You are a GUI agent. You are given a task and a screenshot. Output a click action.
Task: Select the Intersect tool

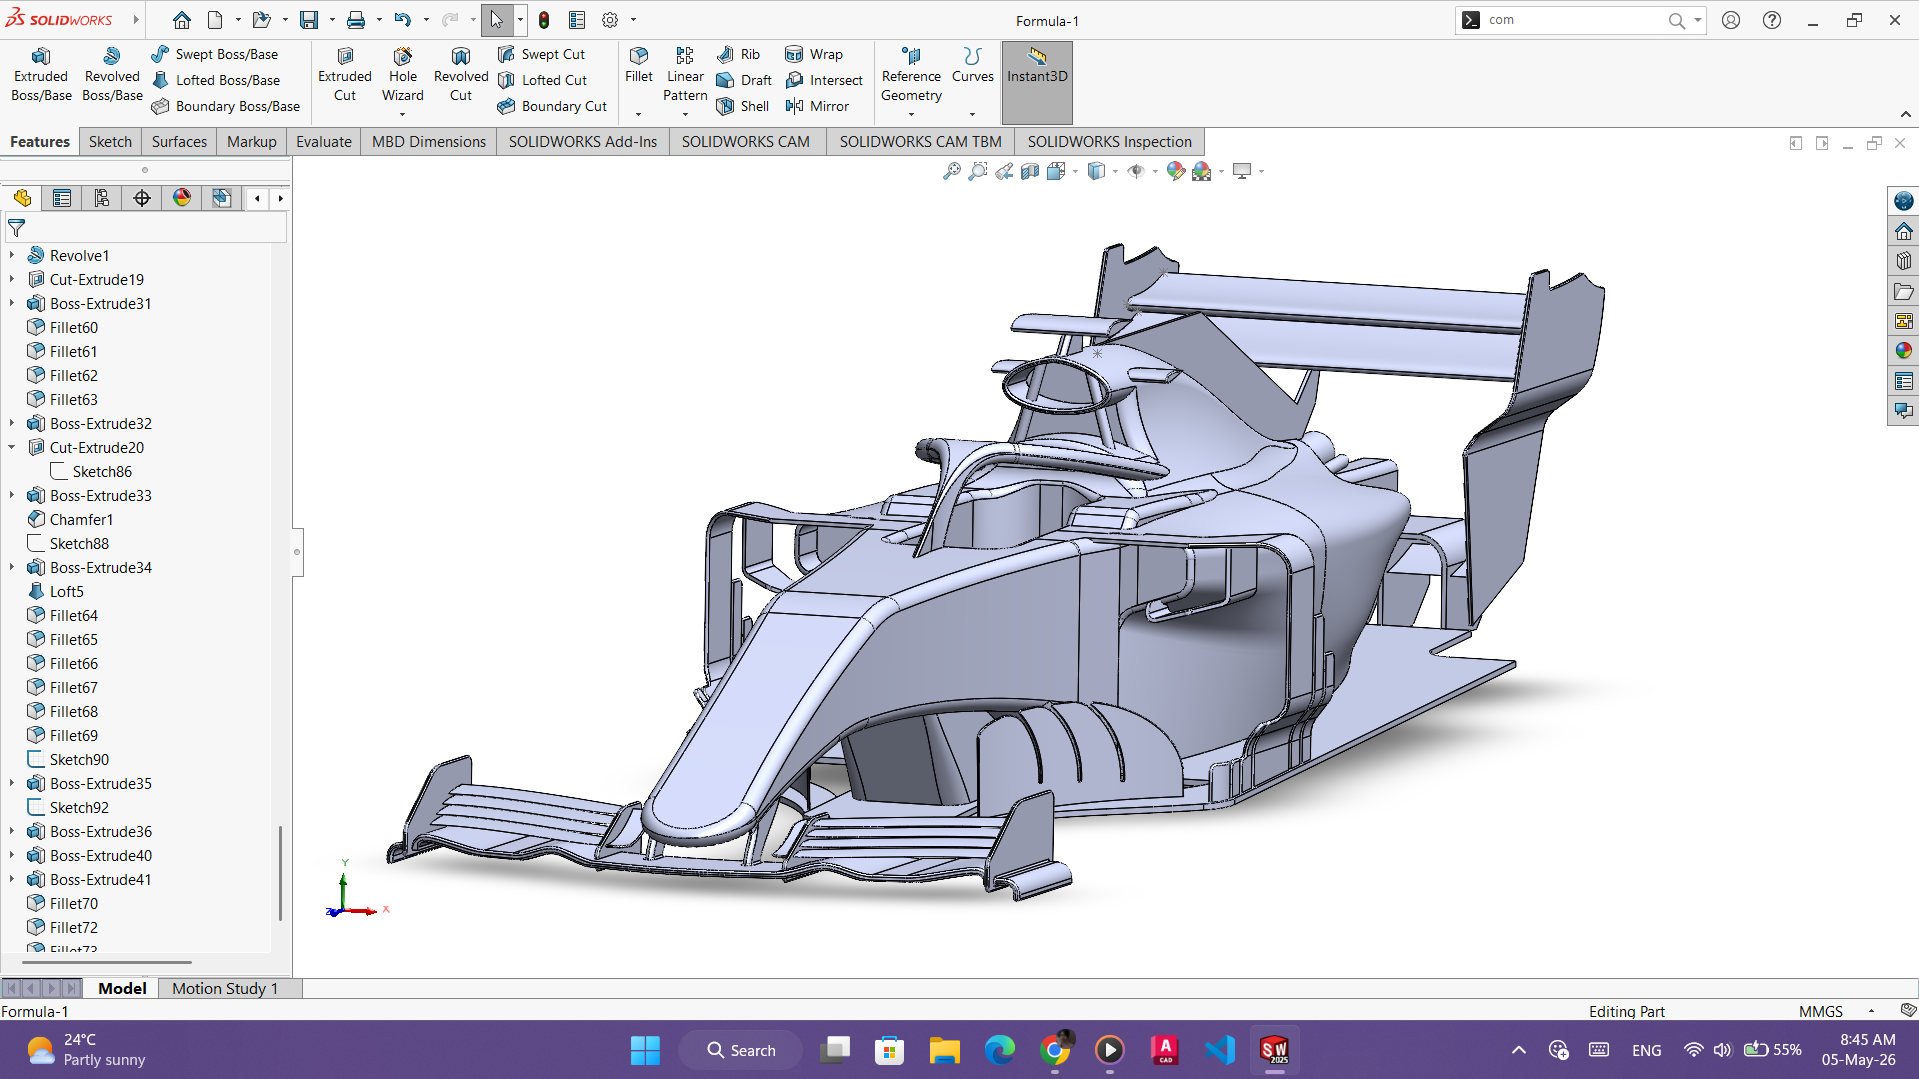click(824, 80)
